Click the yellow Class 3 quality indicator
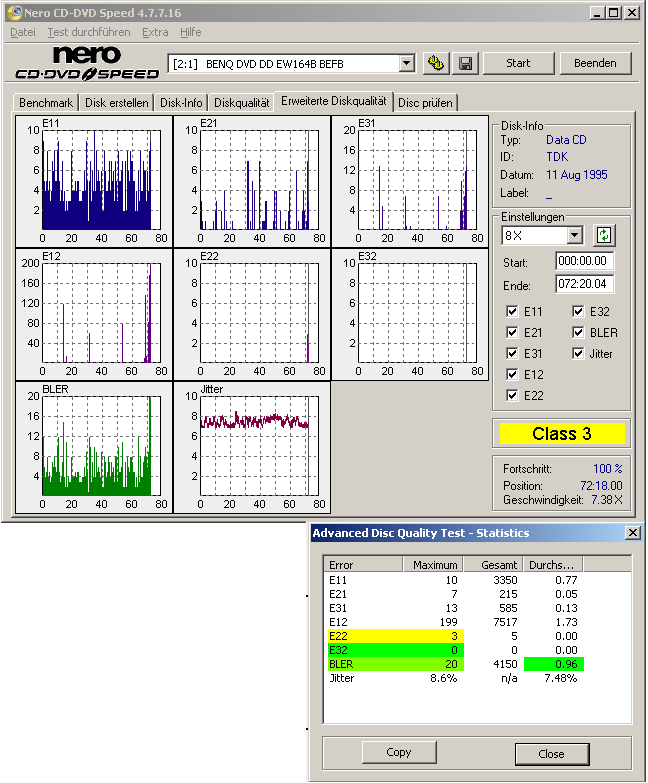The height and width of the screenshot is (783, 648). pos(562,433)
